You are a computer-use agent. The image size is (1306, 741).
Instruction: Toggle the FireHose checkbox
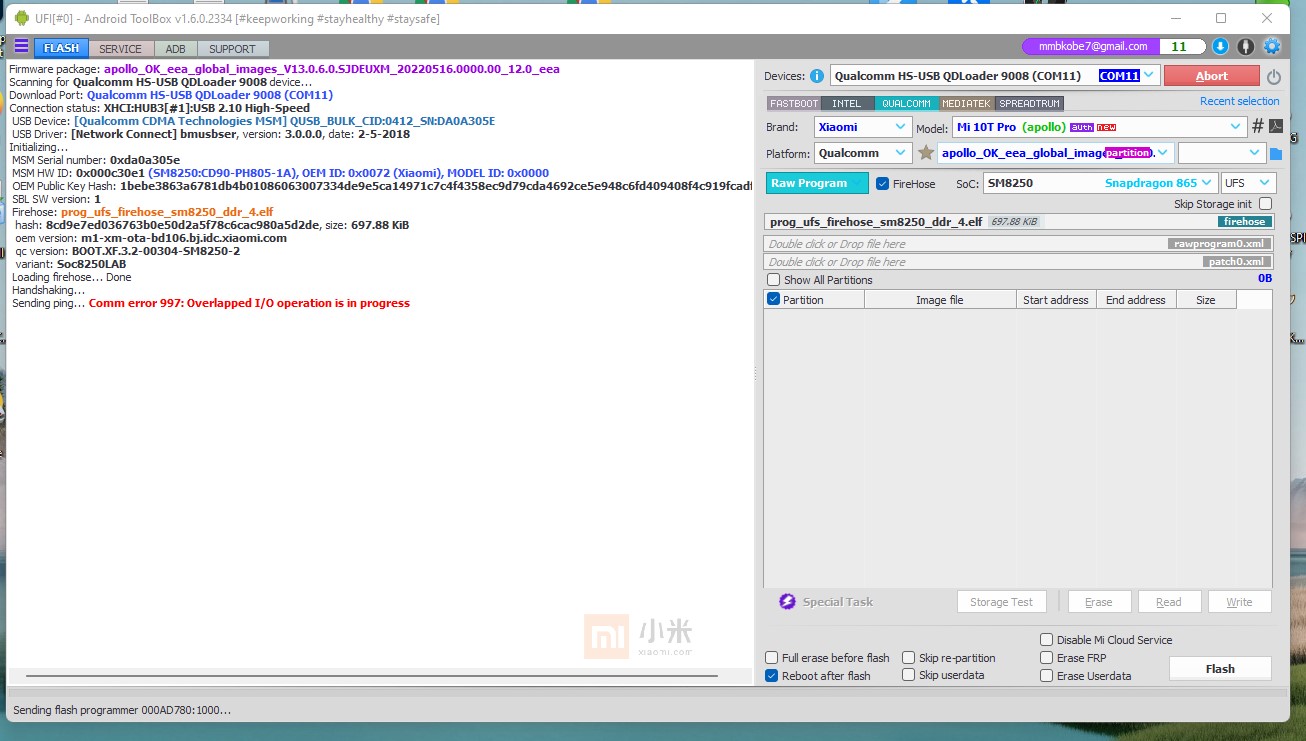point(883,184)
